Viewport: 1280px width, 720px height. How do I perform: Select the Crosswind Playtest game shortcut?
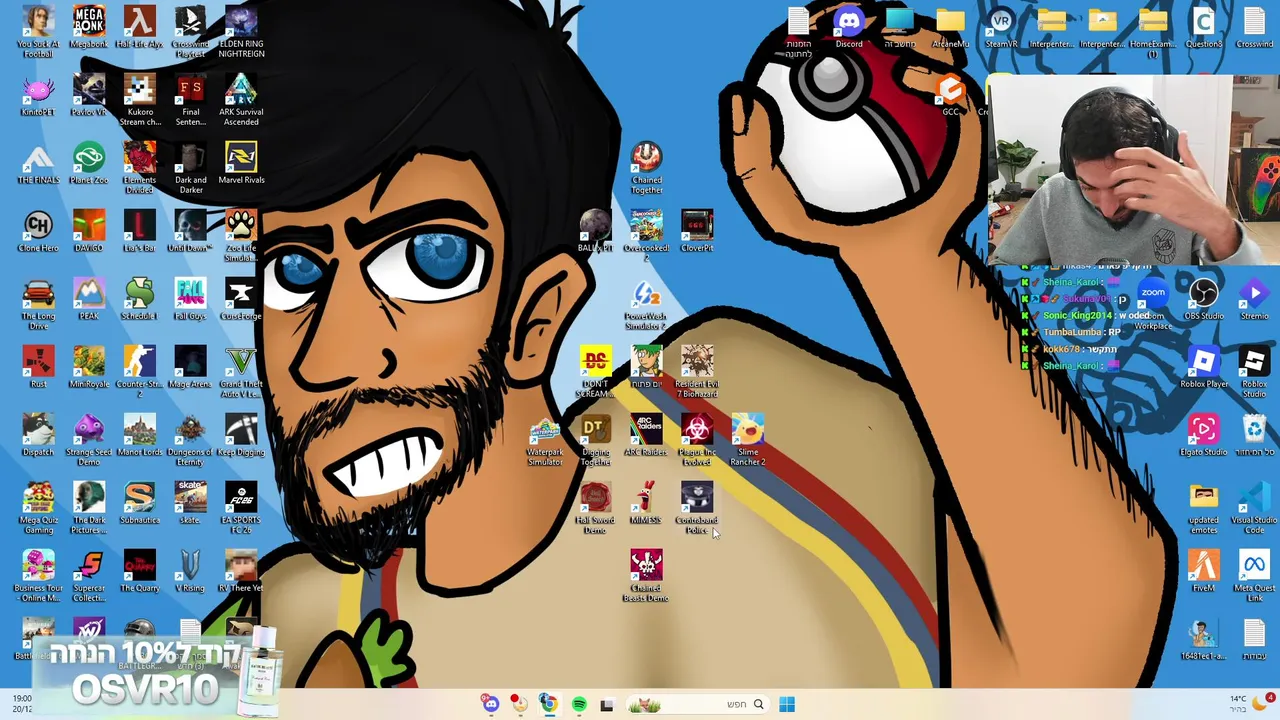click(190, 32)
